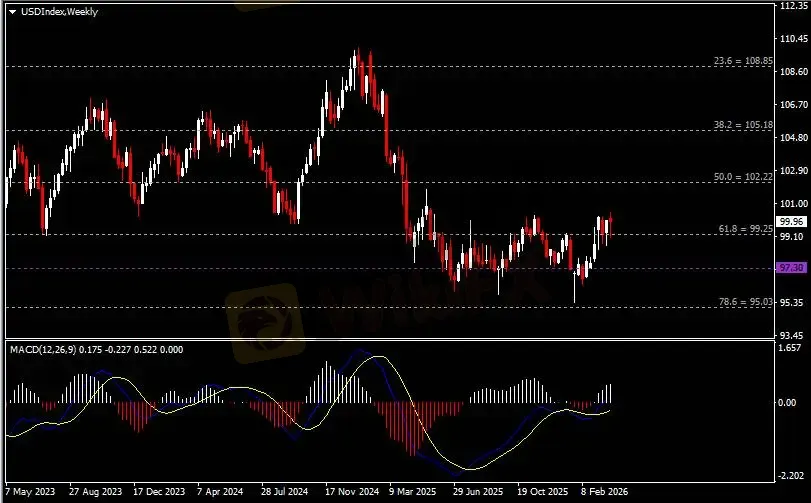Click the 17 Nov 2024 date label
This screenshot has height=503, width=811.
pos(352,492)
